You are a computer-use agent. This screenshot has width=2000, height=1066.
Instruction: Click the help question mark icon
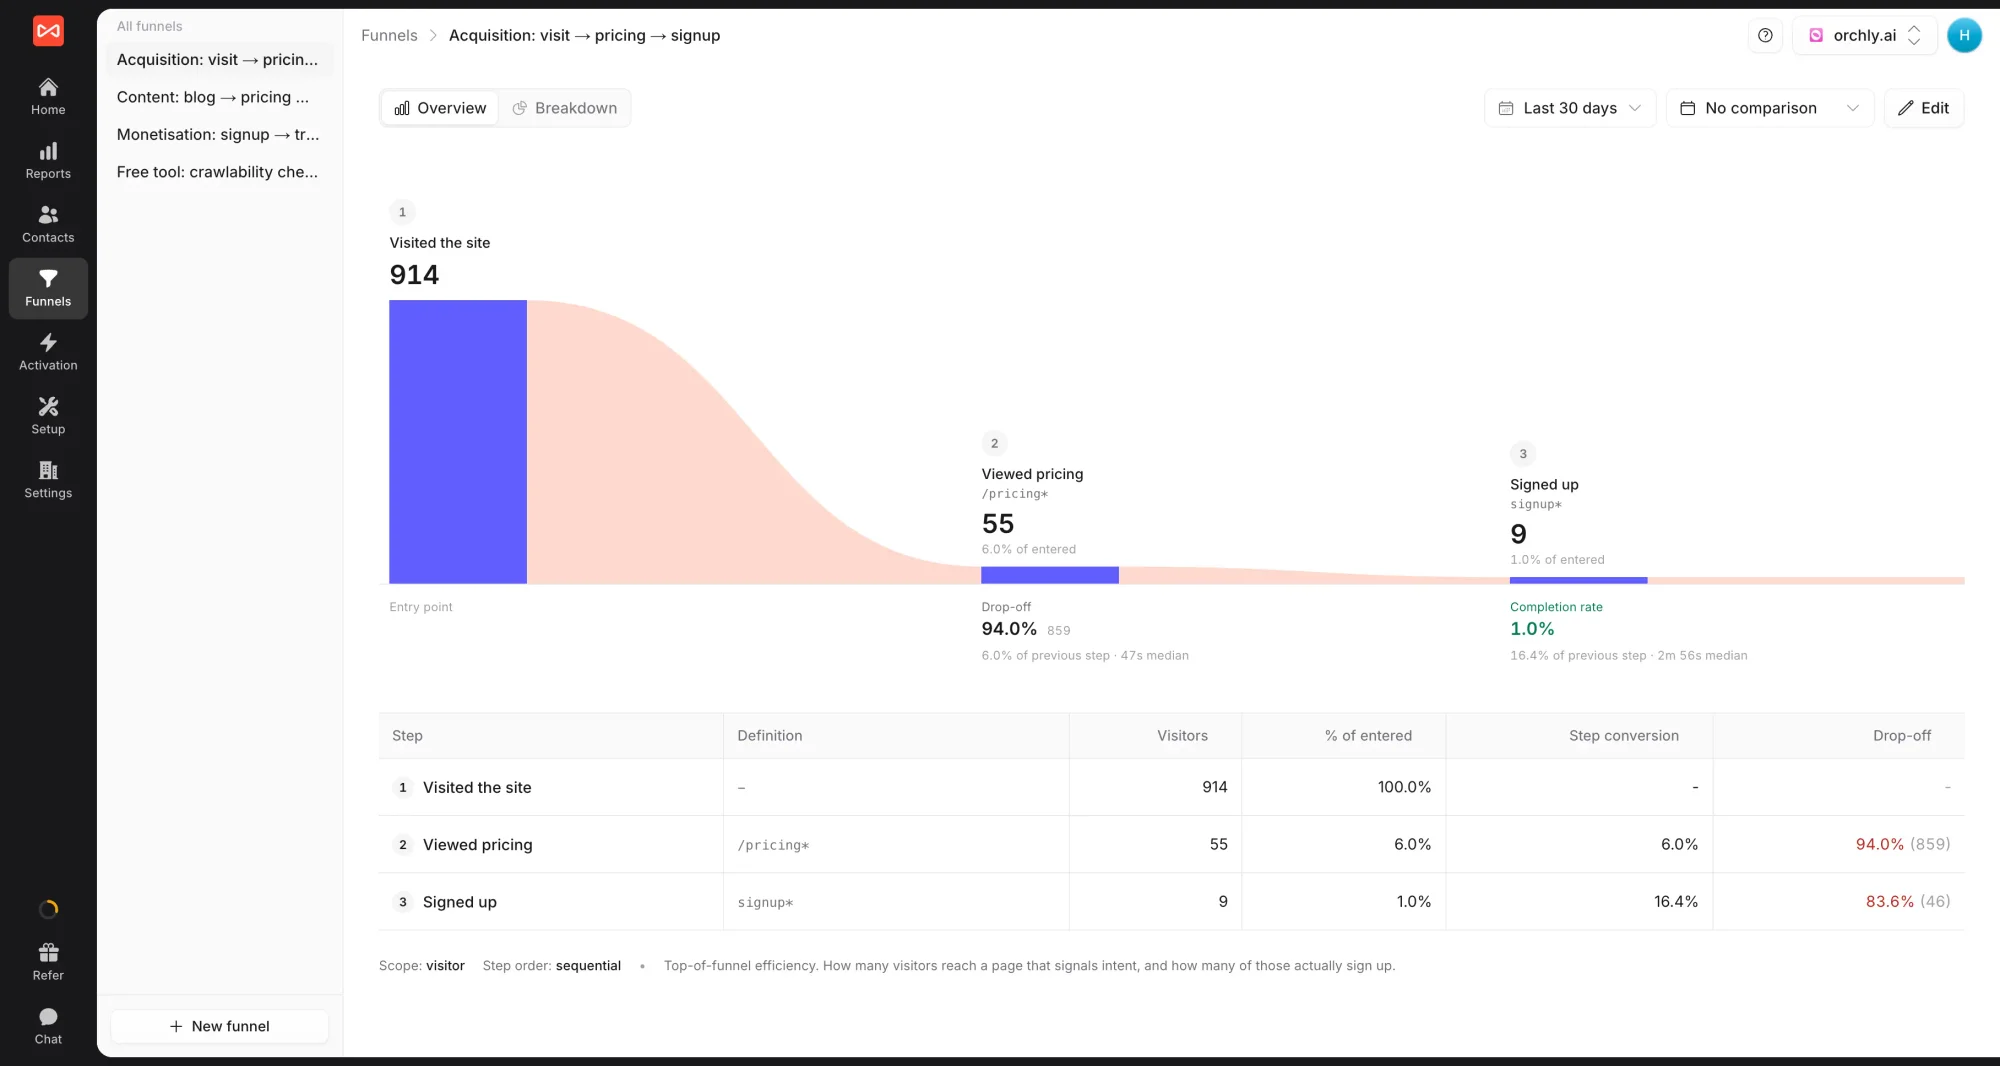[1765, 36]
